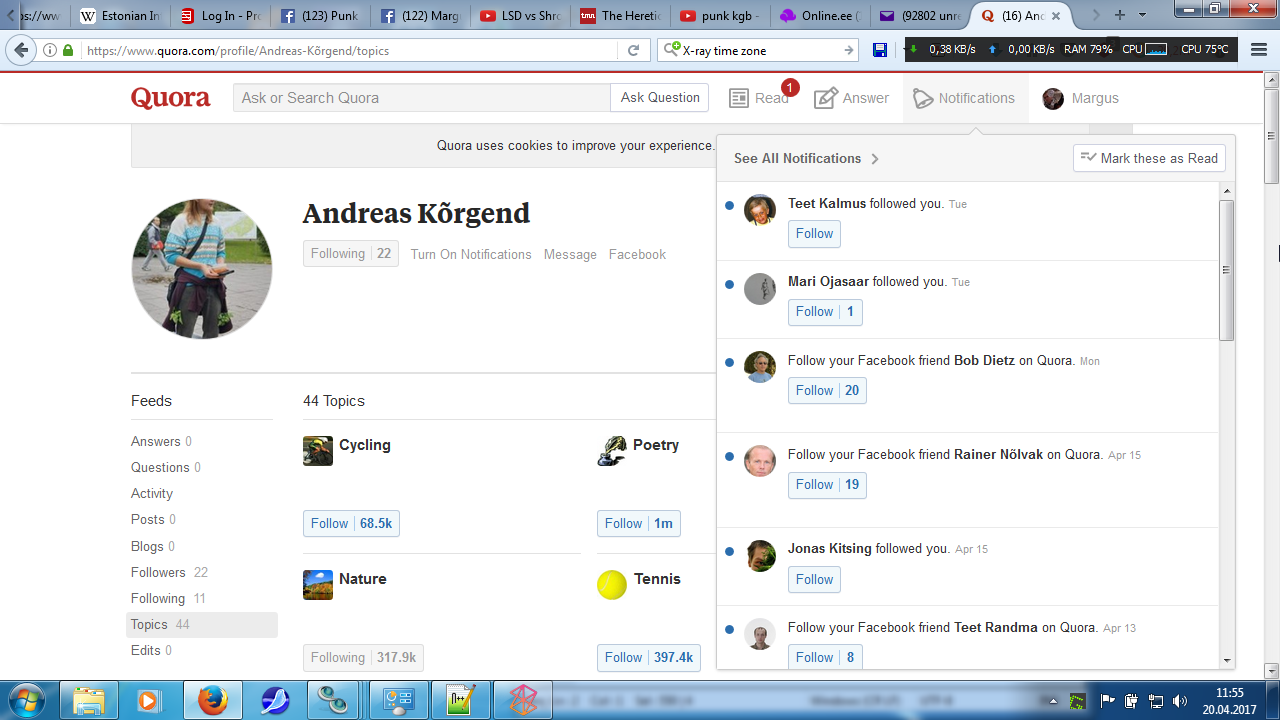Click the browser URL address bar

pos(350,50)
